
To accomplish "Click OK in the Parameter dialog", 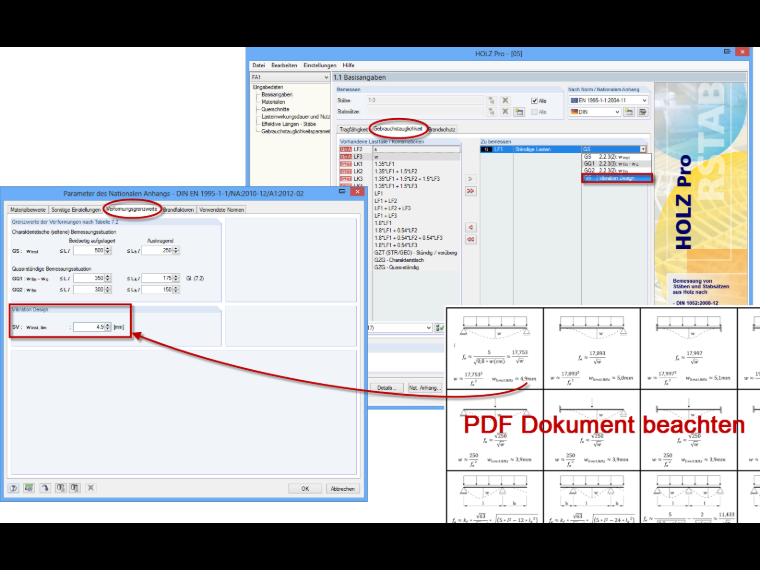I will [305, 489].
